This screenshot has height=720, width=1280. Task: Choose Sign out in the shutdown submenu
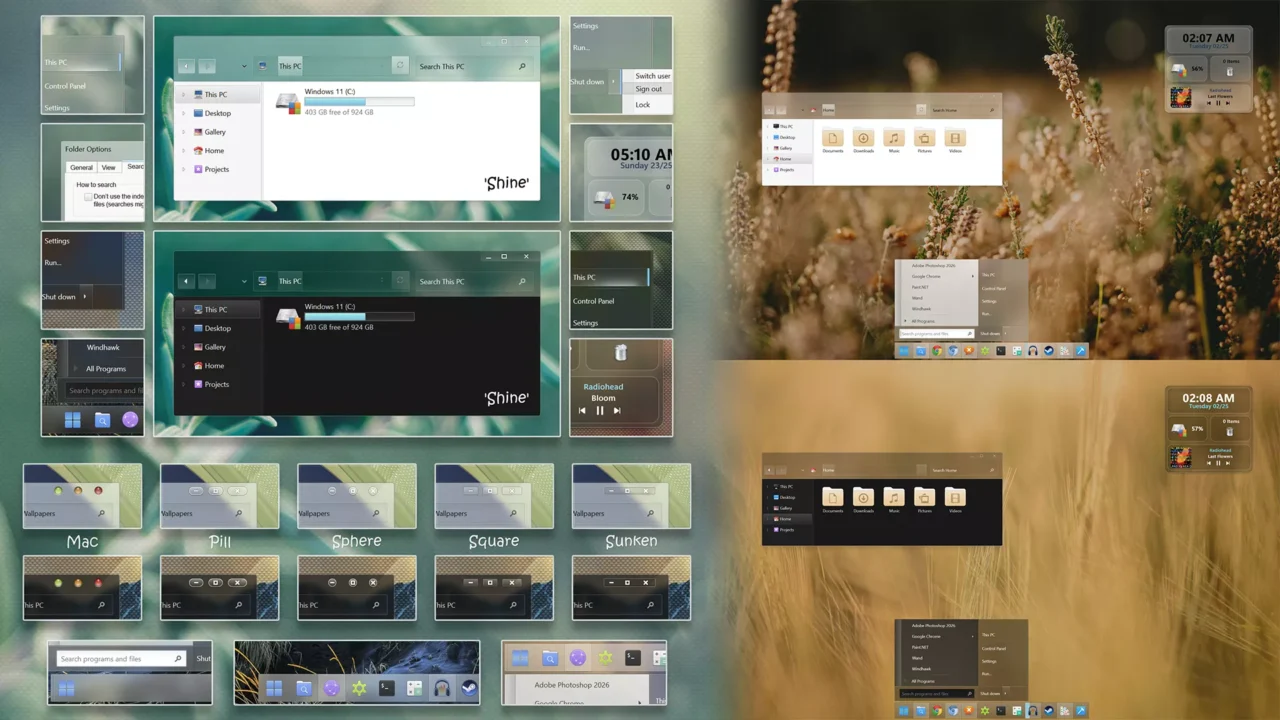click(x=648, y=89)
